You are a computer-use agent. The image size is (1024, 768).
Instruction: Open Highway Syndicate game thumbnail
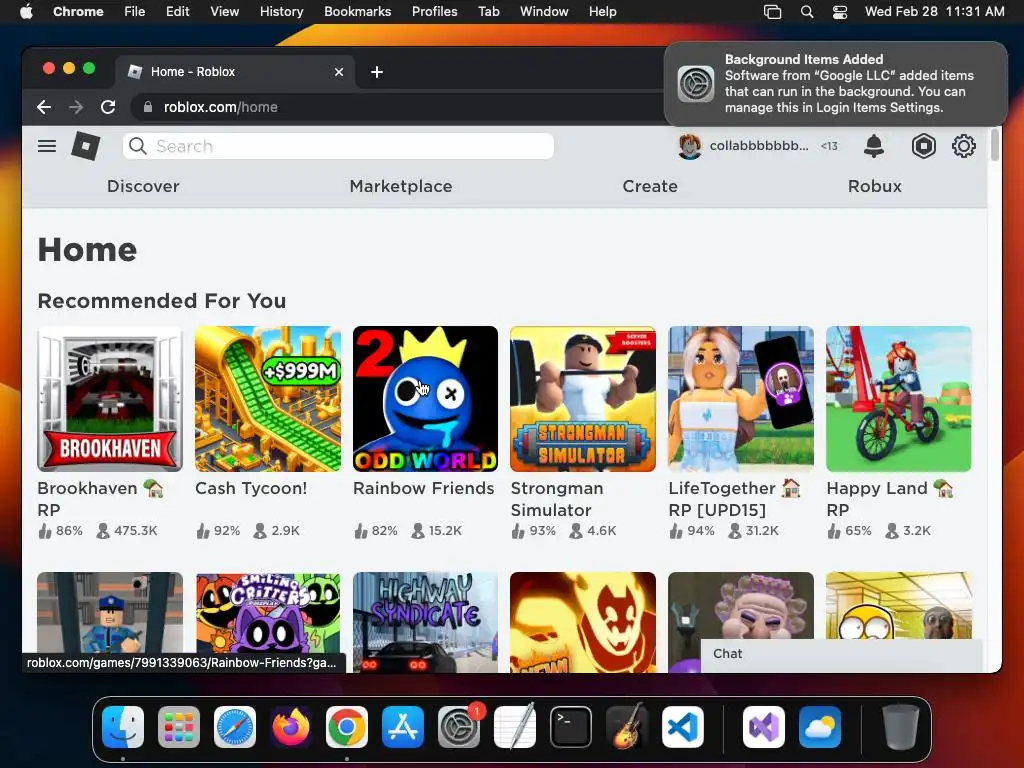(x=425, y=622)
